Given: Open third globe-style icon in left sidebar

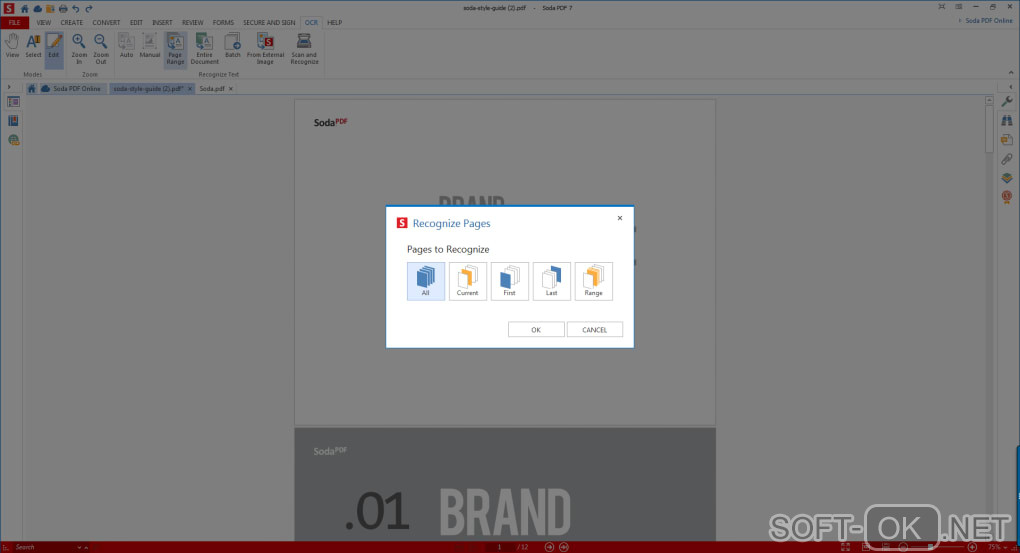Looking at the screenshot, I should click(x=13, y=140).
